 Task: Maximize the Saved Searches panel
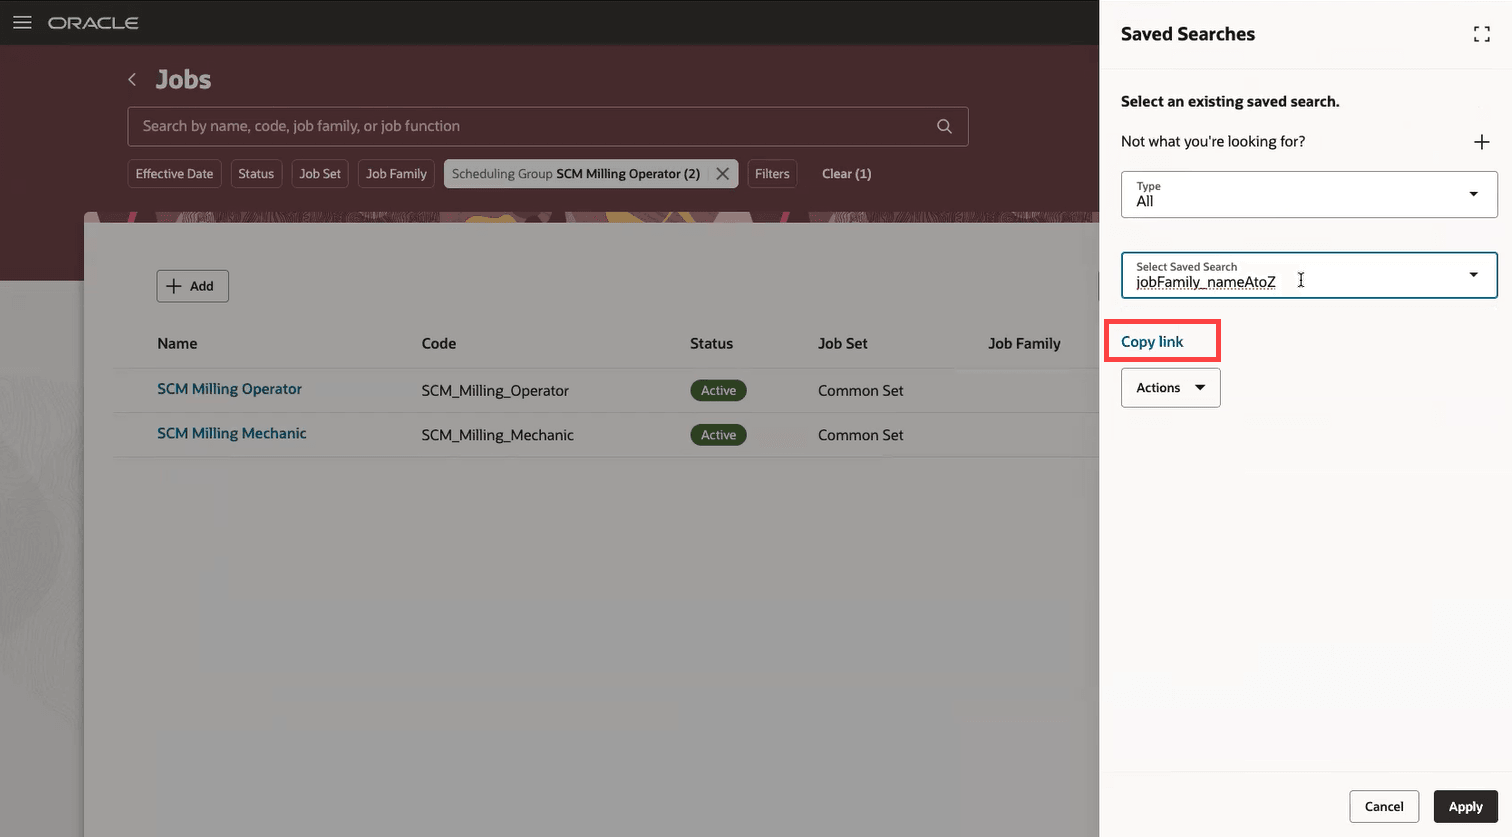(x=1482, y=33)
